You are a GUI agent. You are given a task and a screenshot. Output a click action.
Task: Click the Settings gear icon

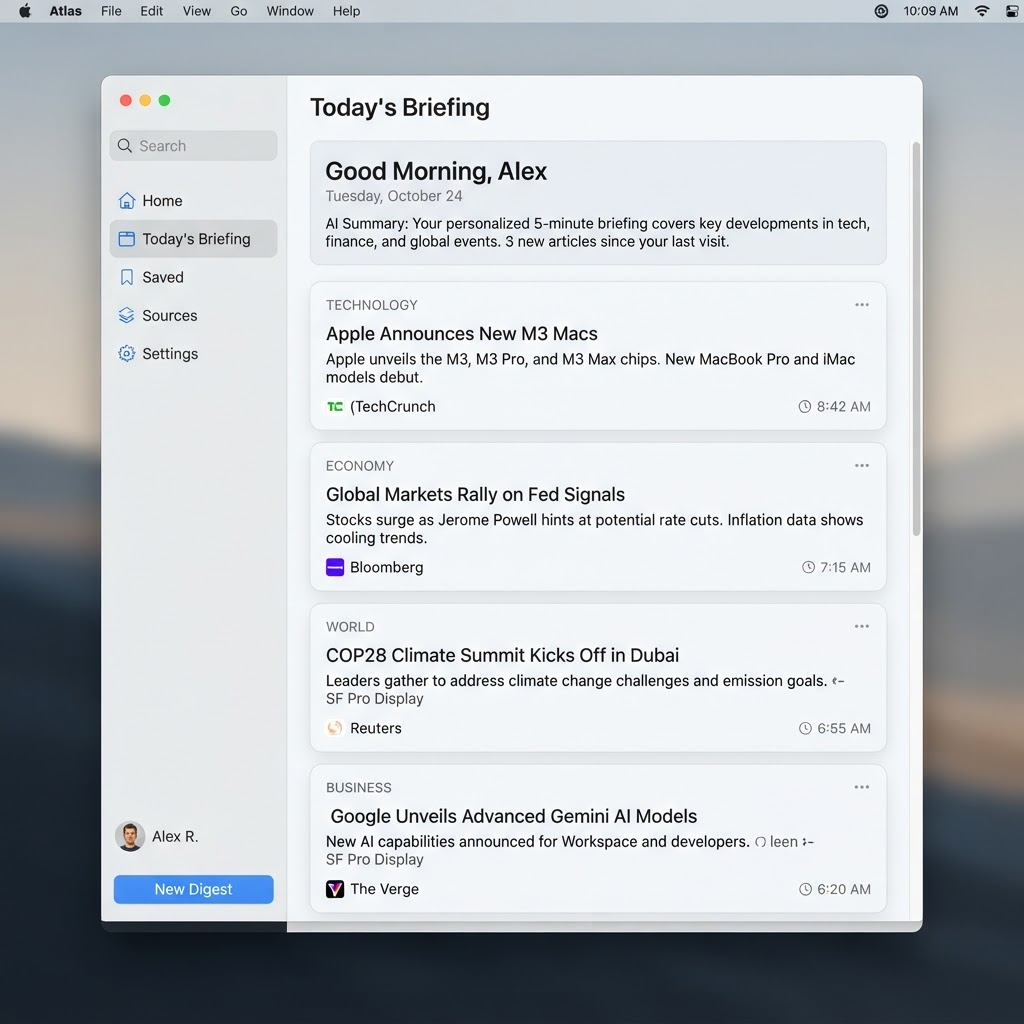click(127, 353)
